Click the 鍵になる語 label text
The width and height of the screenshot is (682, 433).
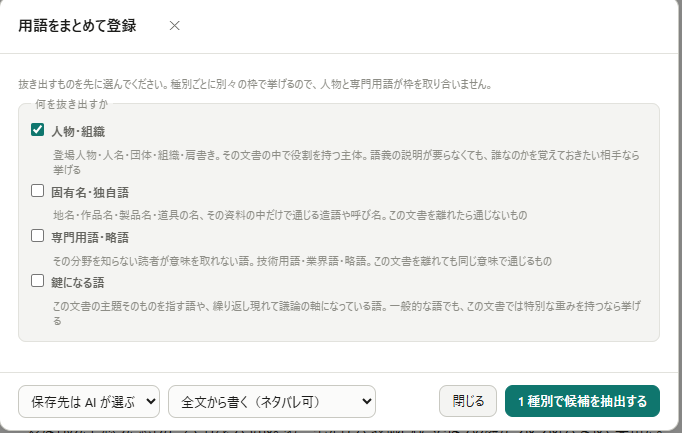pos(78,283)
